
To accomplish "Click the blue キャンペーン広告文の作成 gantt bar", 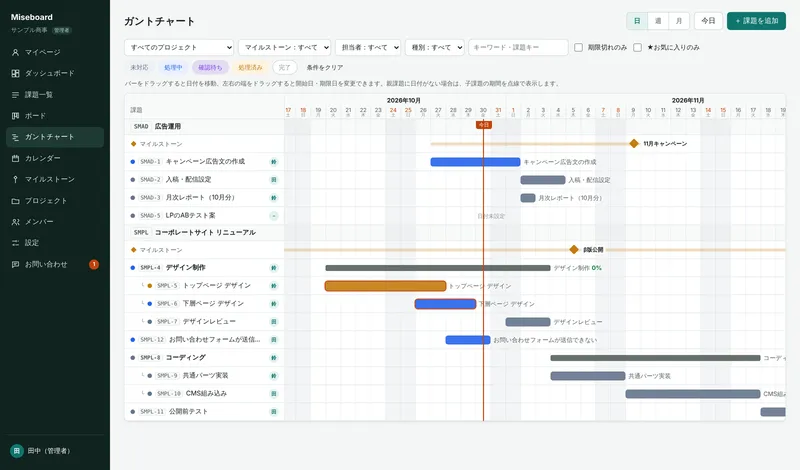I will tap(475, 162).
